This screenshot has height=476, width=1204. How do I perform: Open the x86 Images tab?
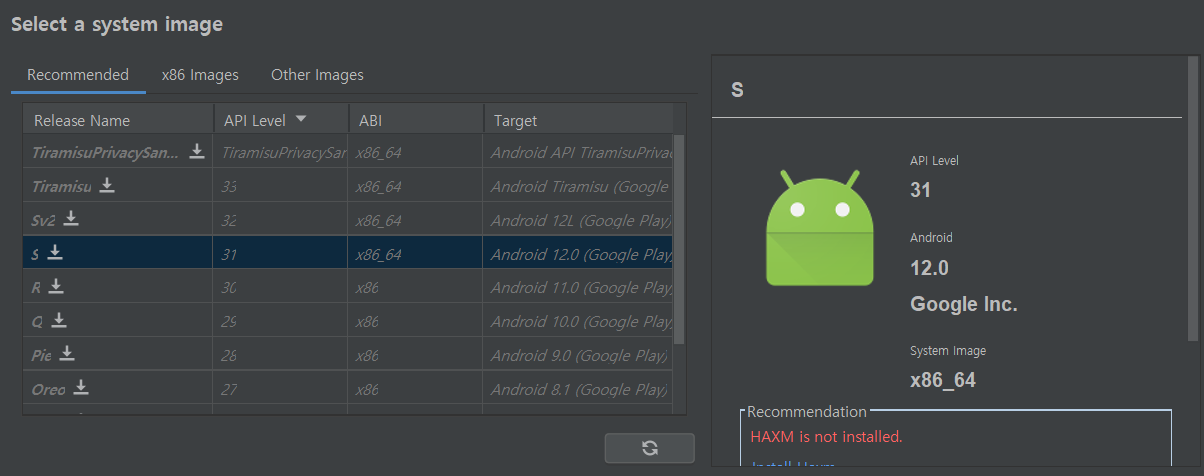pyautogui.click(x=200, y=75)
